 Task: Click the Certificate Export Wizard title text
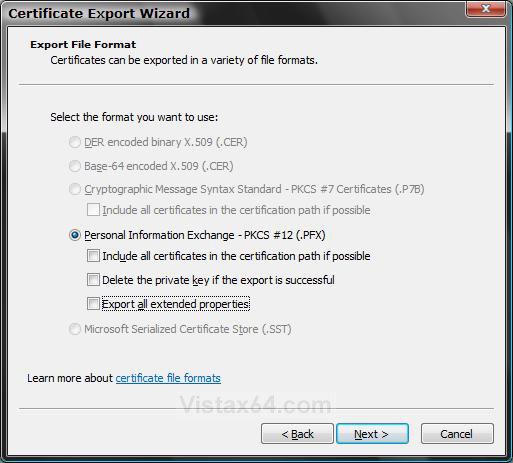click(x=99, y=14)
